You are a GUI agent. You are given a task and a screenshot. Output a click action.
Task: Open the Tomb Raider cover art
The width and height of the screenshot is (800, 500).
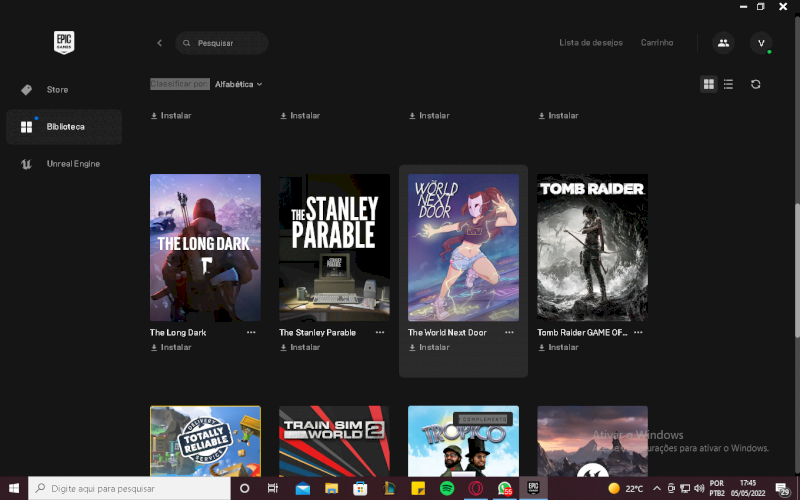click(x=592, y=247)
